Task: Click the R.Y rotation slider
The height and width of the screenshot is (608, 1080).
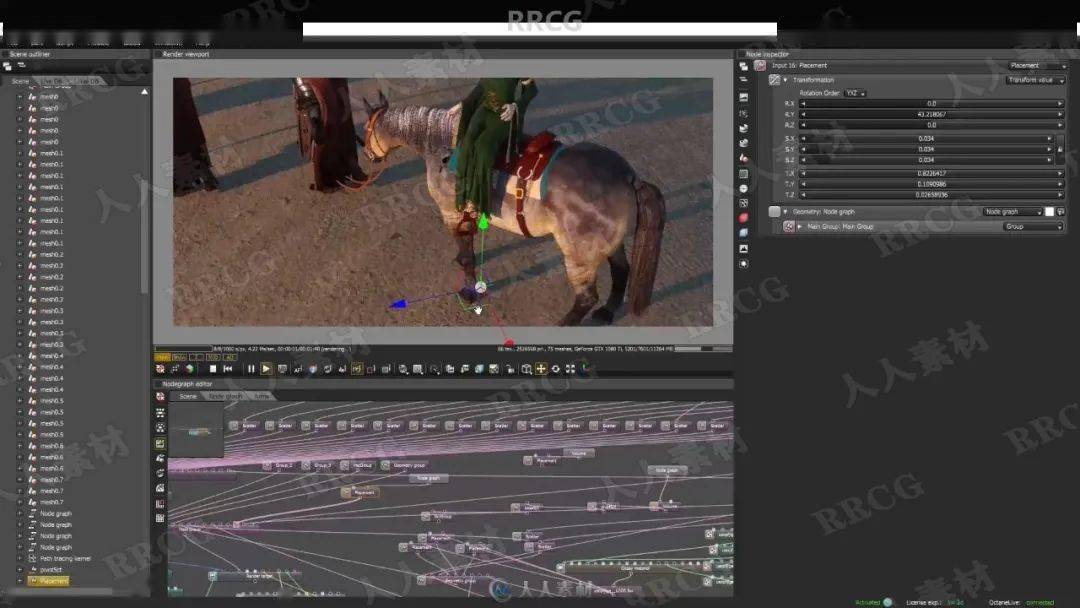Action: coord(931,114)
